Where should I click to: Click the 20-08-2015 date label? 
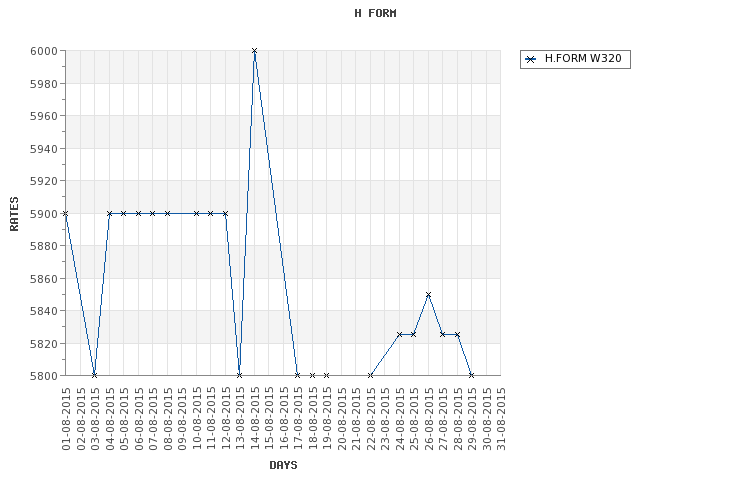342,419
